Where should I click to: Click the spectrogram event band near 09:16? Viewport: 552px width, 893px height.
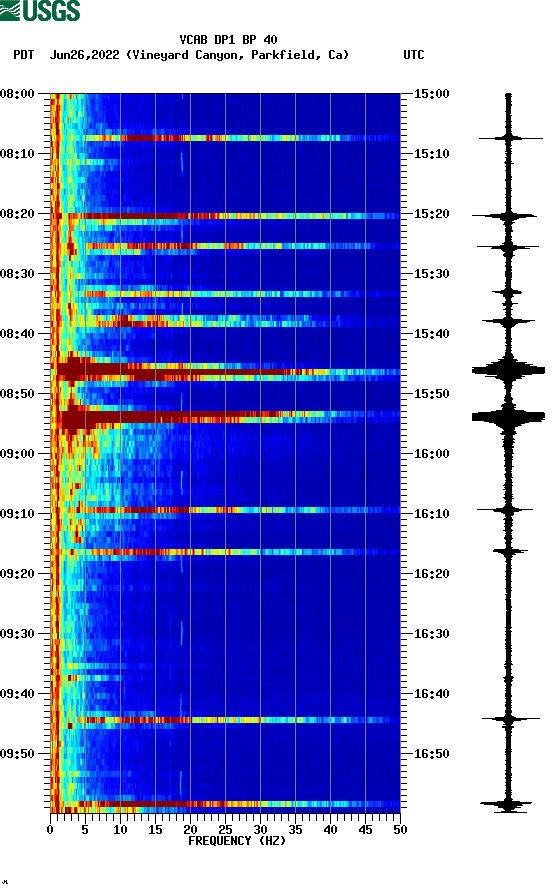point(226,552)
